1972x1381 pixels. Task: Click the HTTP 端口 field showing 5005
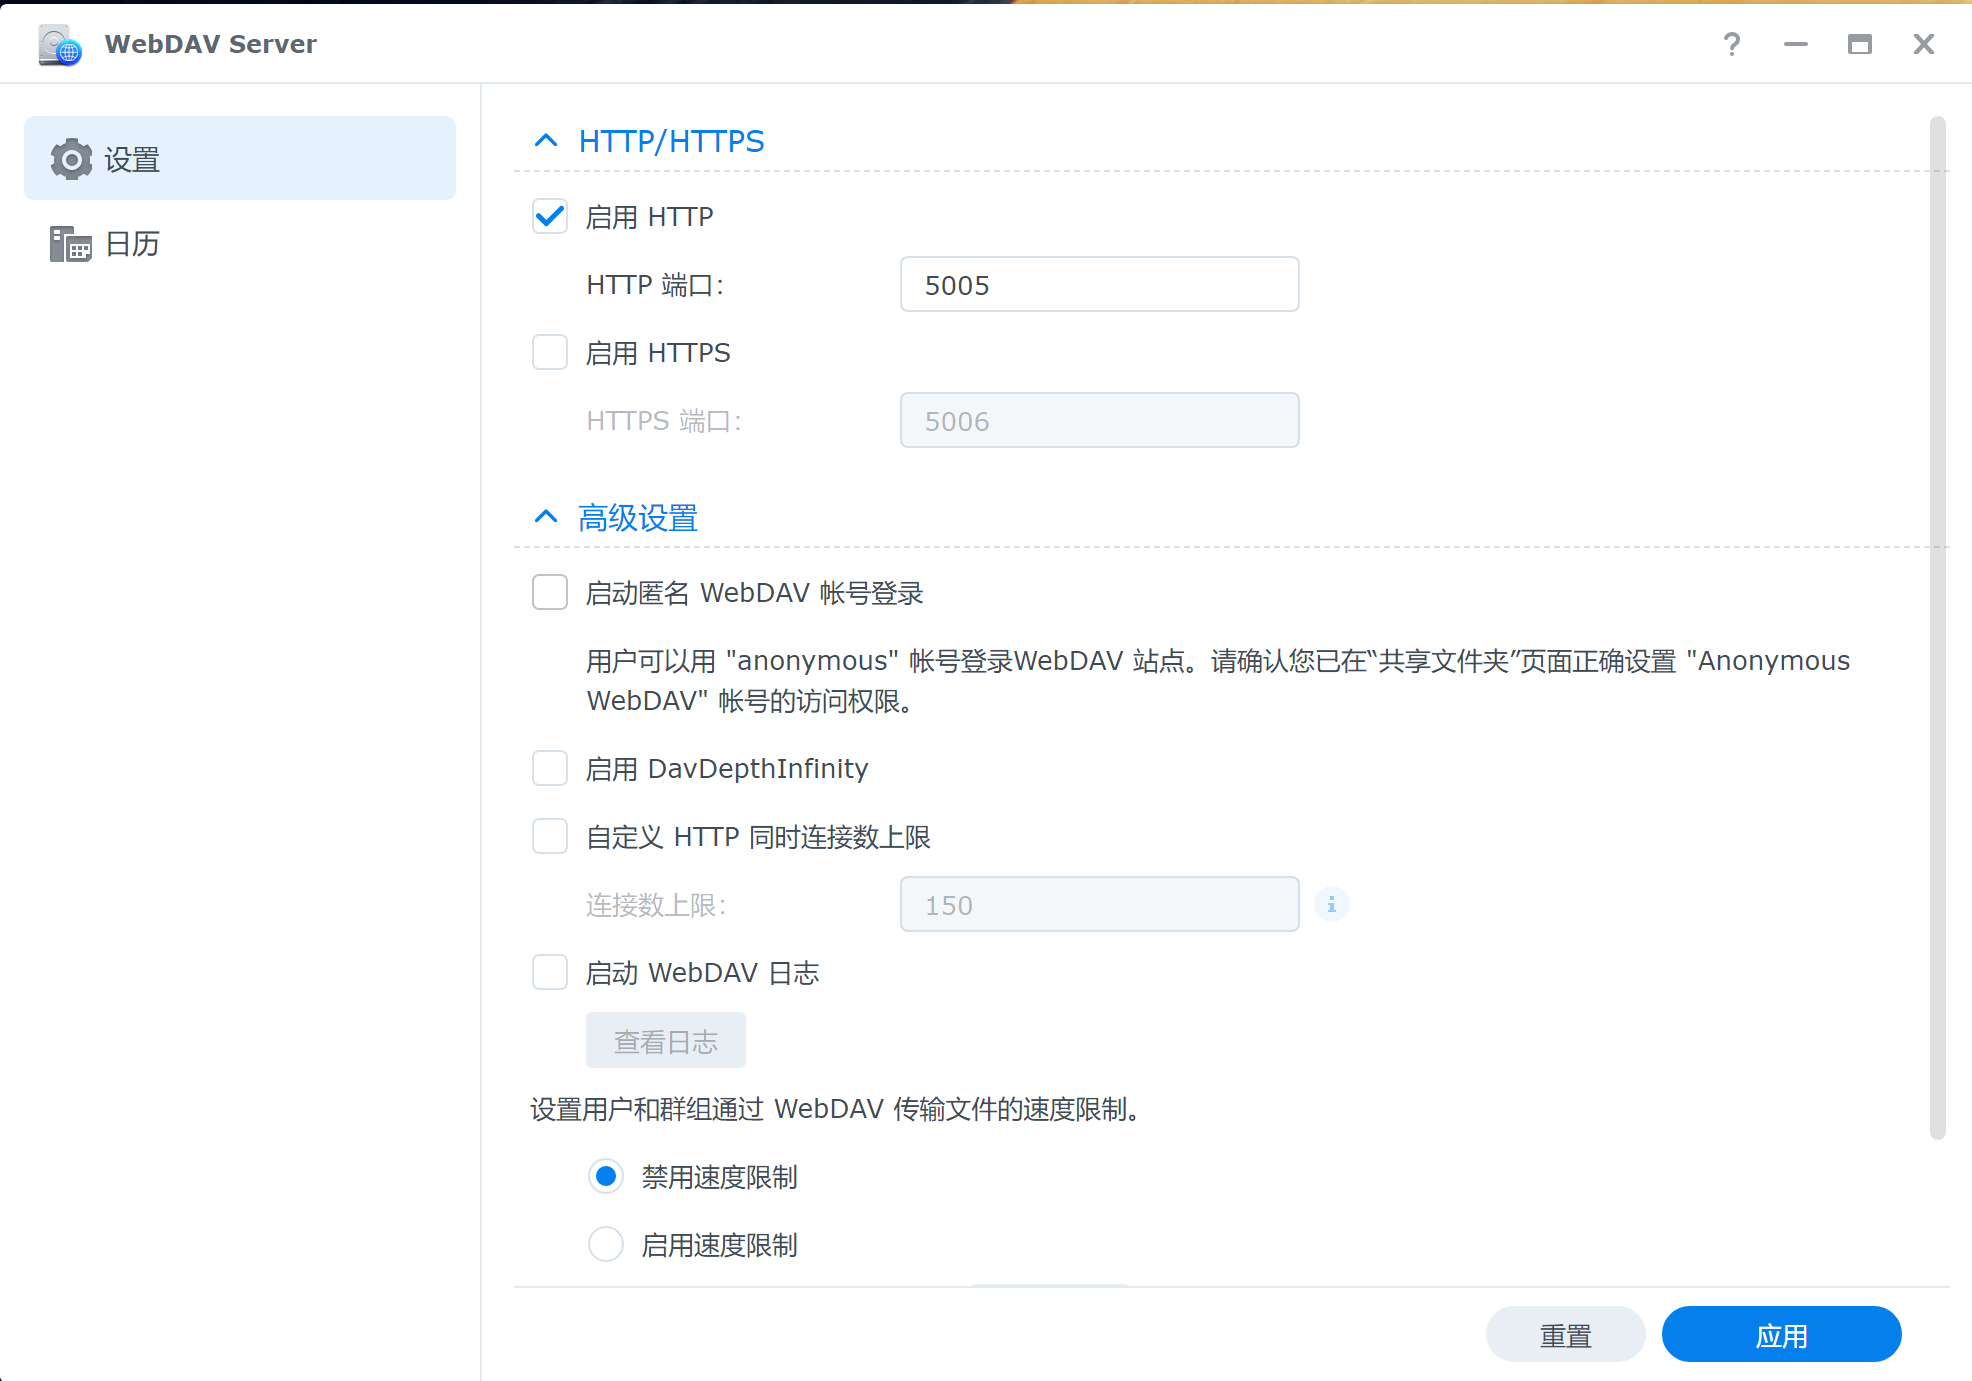[x=1100, y=284]
